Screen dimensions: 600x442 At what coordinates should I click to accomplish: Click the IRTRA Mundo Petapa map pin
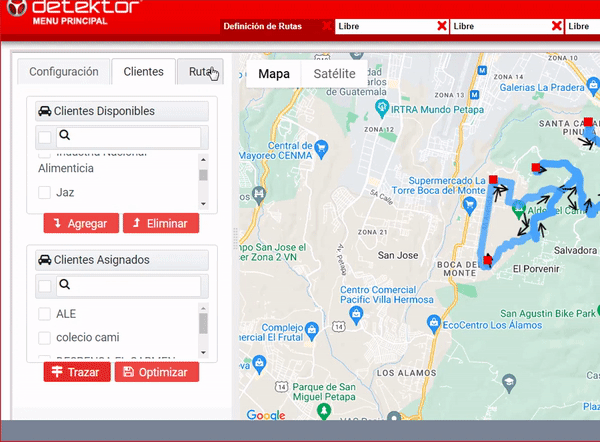pos(382,108)
